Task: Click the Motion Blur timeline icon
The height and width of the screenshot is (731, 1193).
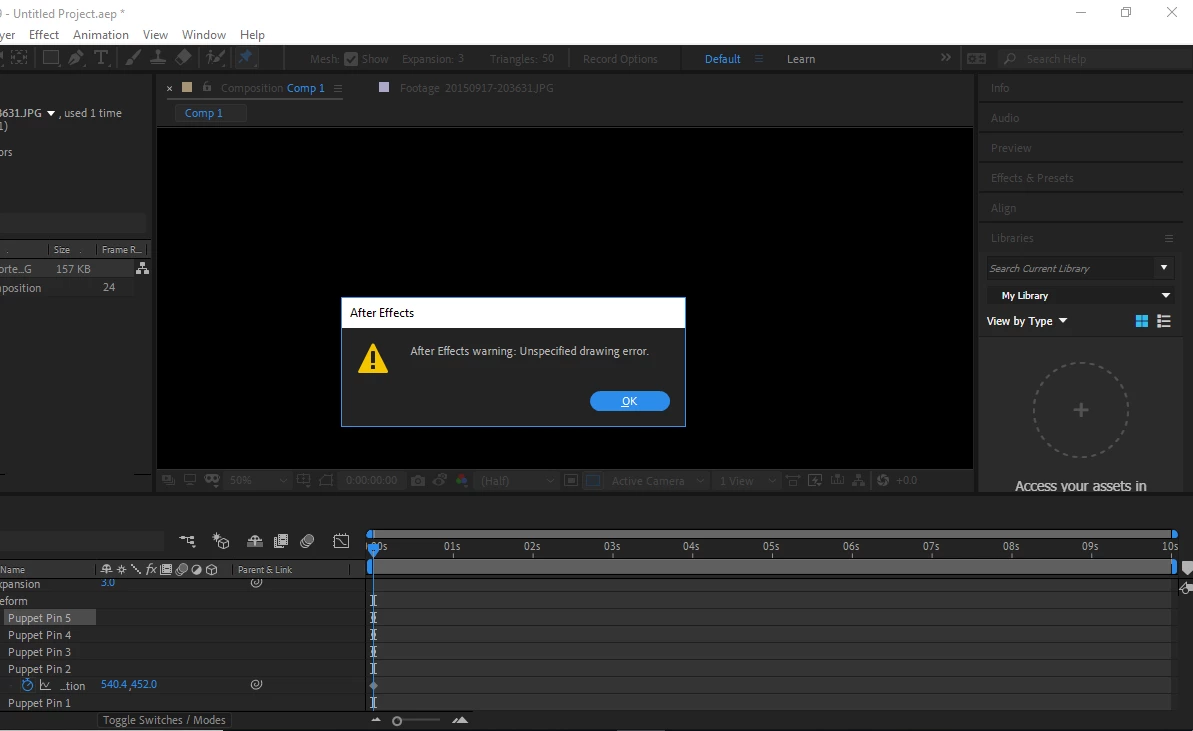Action: coord(307,541)
